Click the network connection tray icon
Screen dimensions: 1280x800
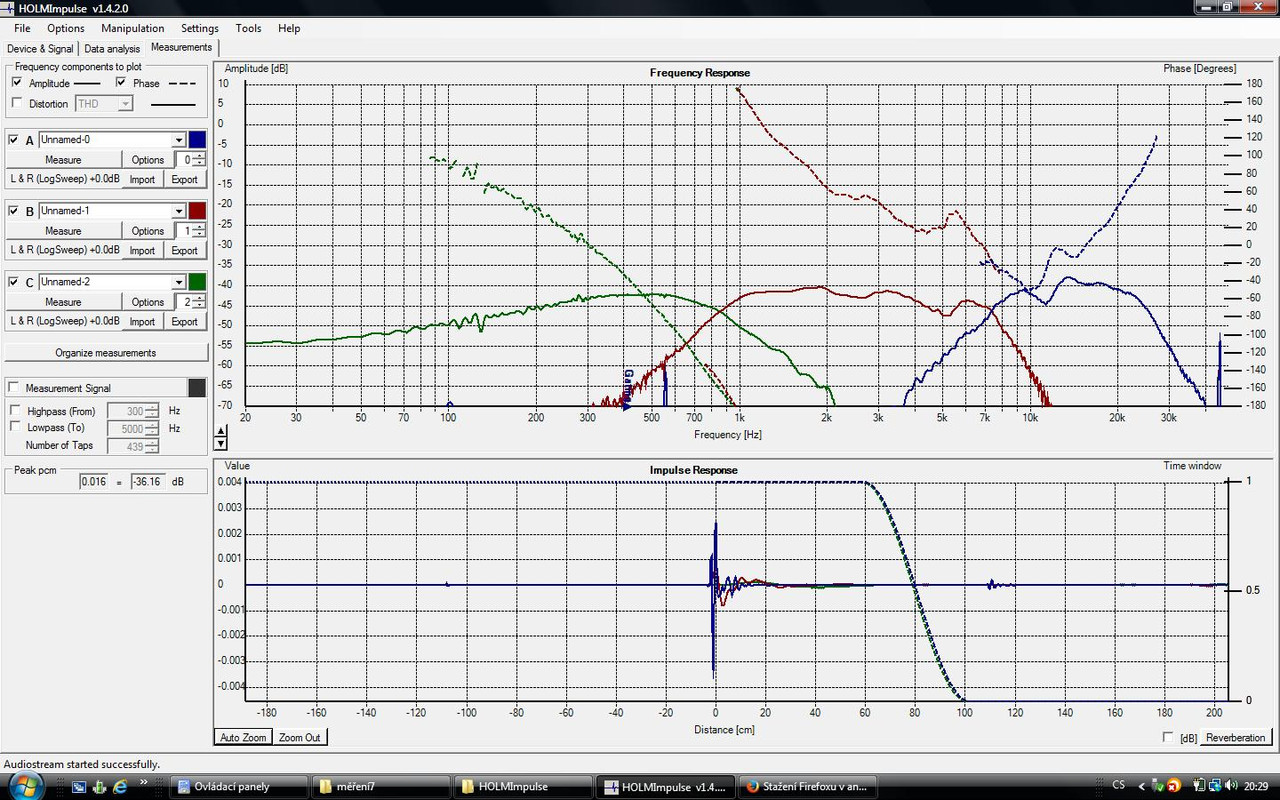[x=1214, y=787]
